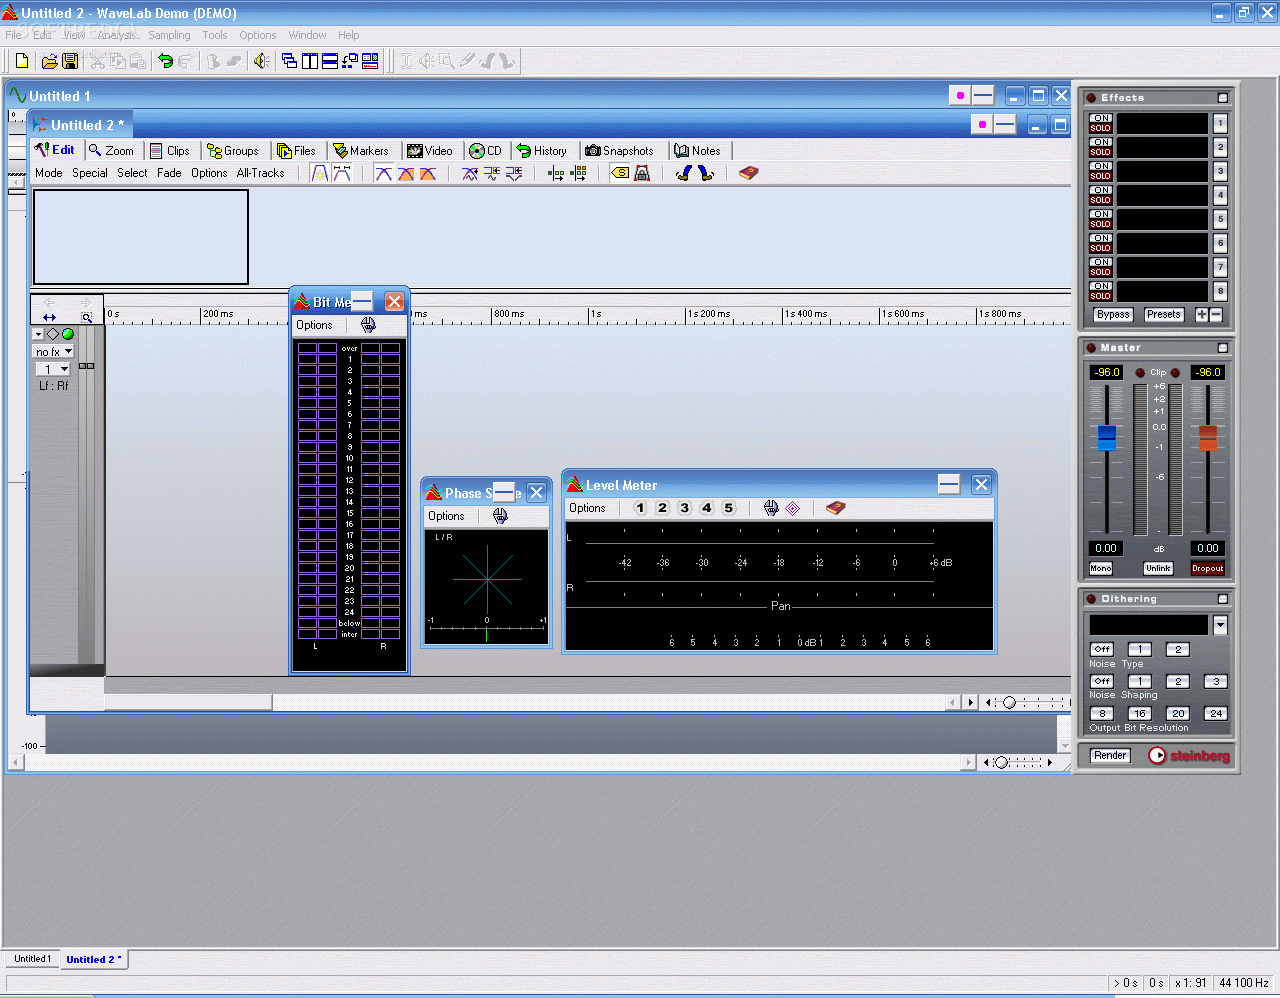Click the globe icon in Phase Scope window
Screen dimensions: 1280x998
(x=500, y=516)
